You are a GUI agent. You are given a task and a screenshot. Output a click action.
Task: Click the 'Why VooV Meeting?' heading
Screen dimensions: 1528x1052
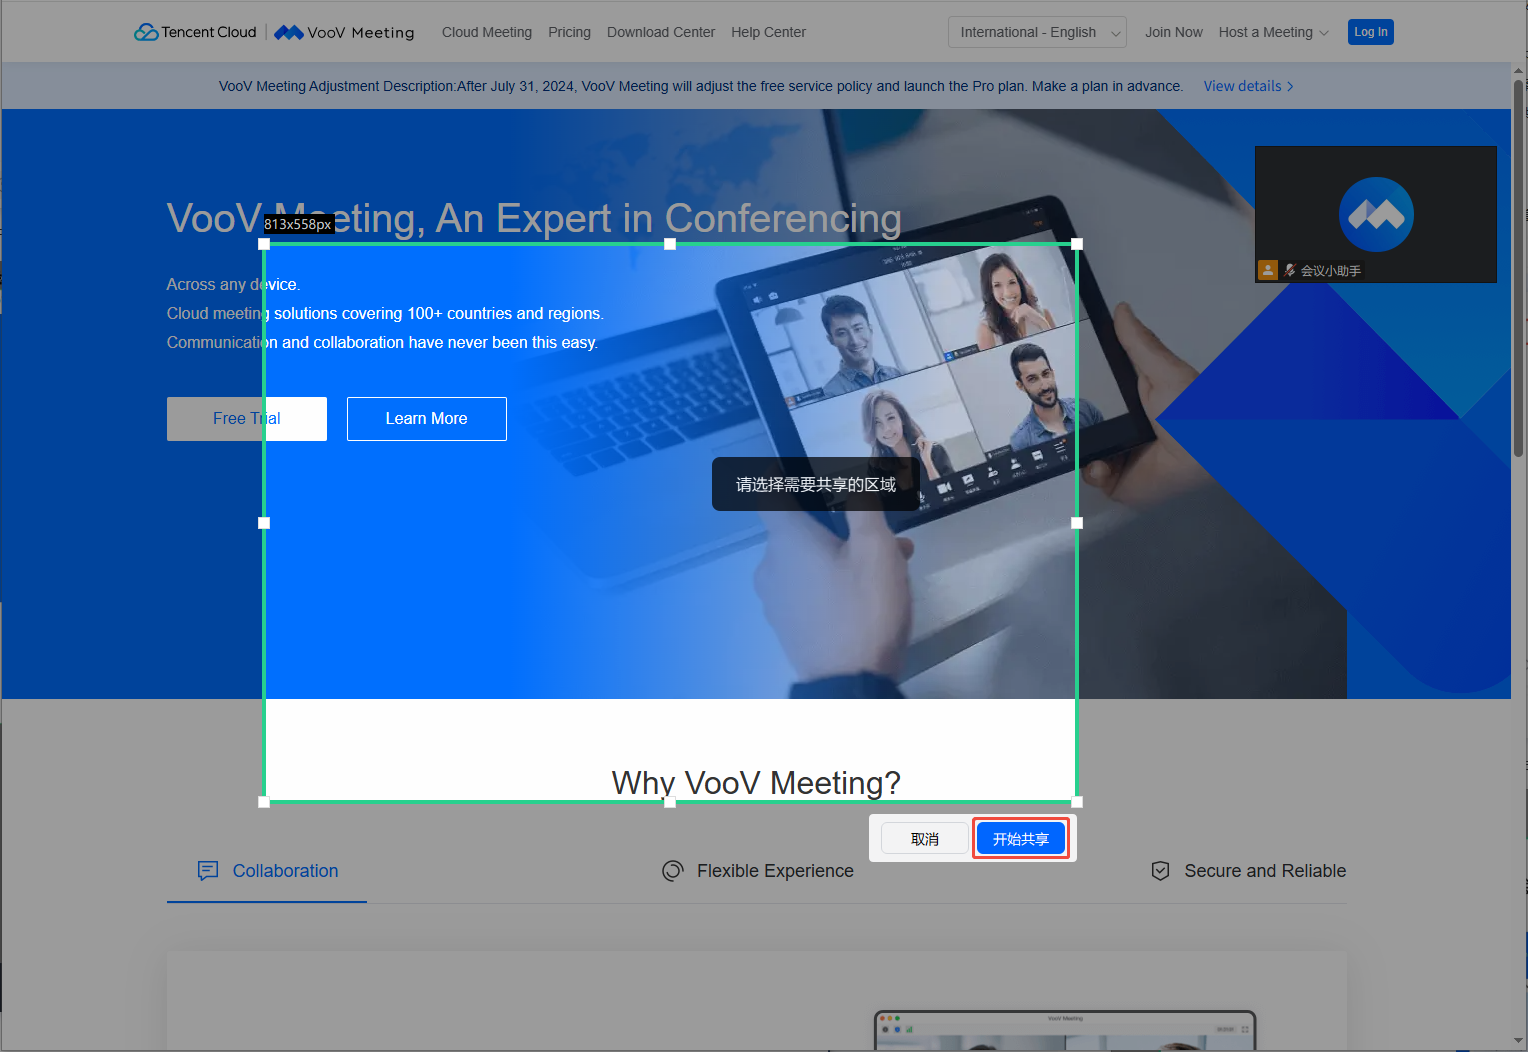pos(756,782)
